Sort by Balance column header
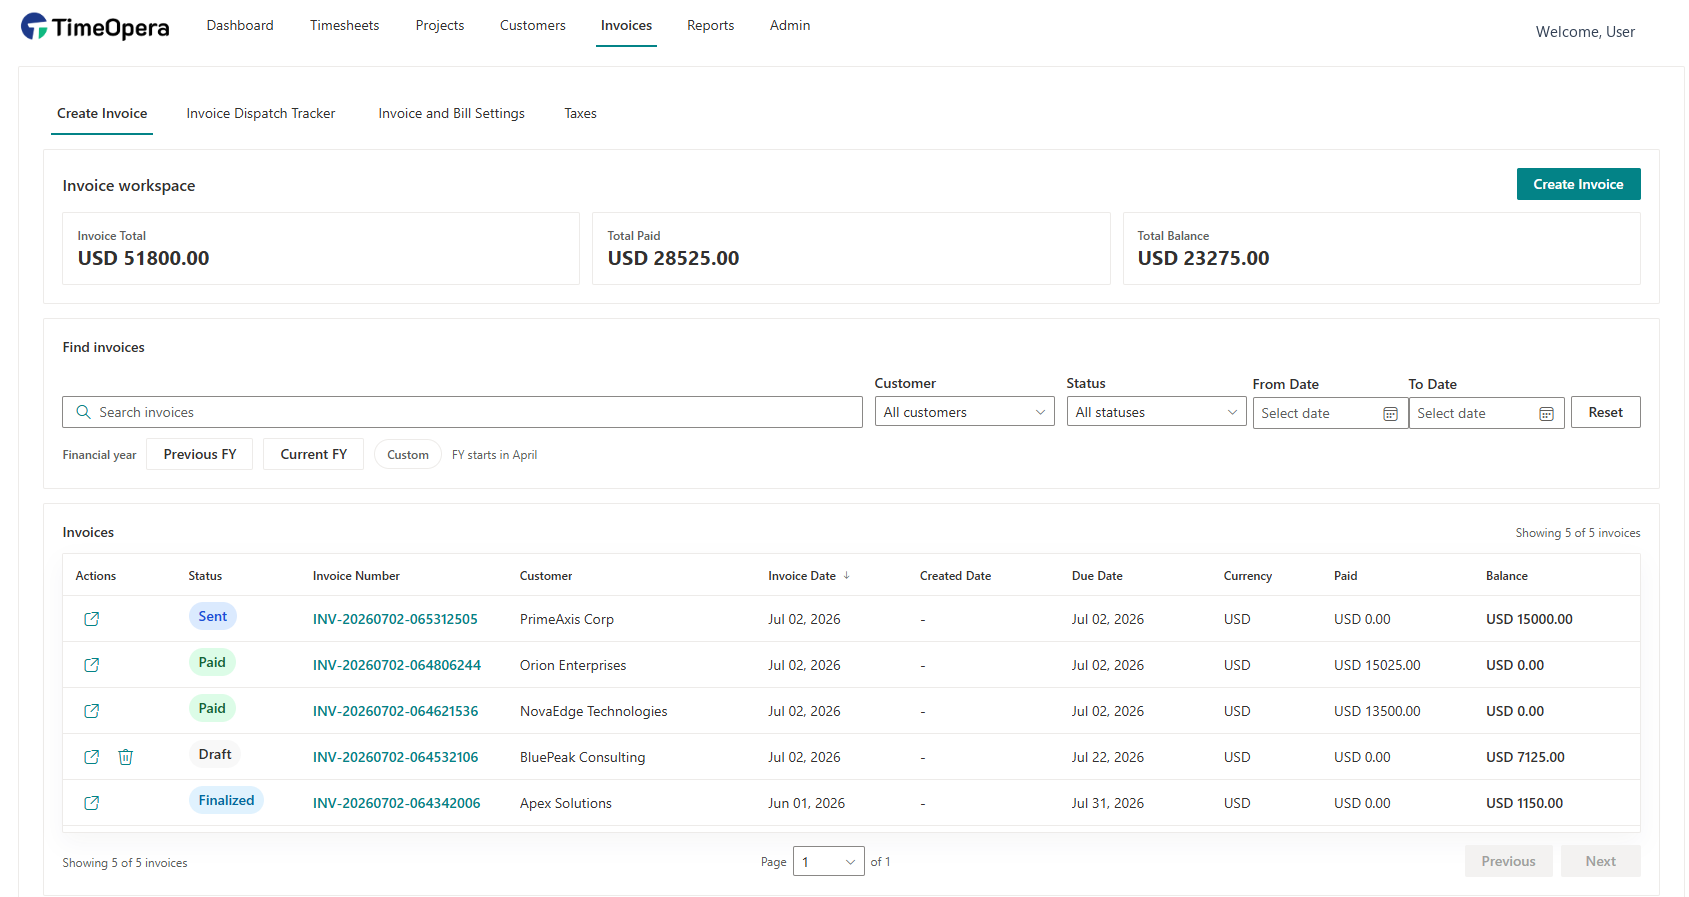The height and width of the screenshot is (897, 1689). tap(1506, 576)
